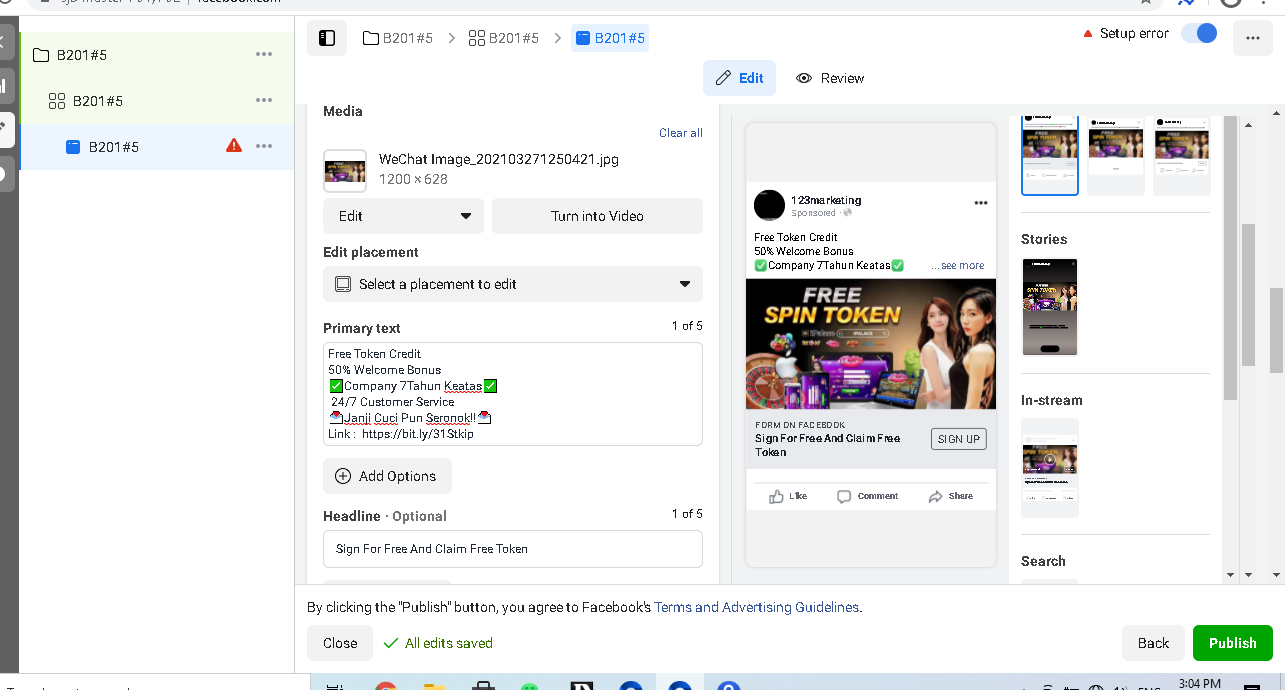The height and width of the screenshot is (690, 1285).
Task: Click the Turn into Video button
Action: click(597, 216)
